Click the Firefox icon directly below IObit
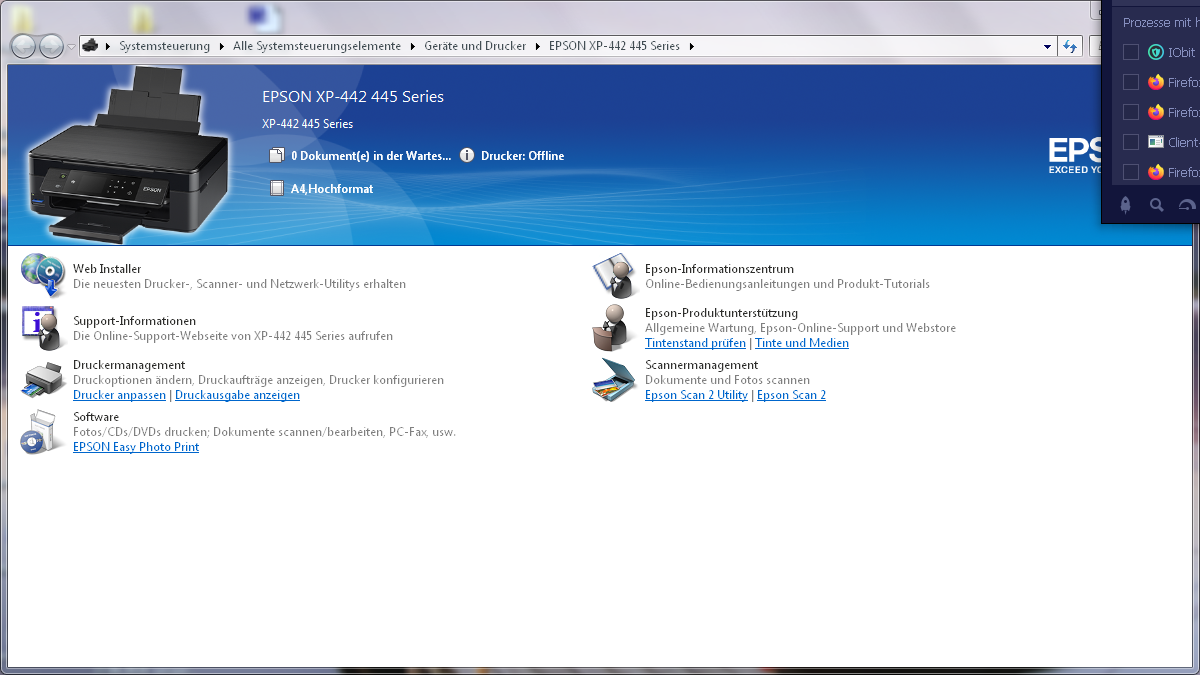Screen dimensions: 1200x675 (x=1156, y=82)
